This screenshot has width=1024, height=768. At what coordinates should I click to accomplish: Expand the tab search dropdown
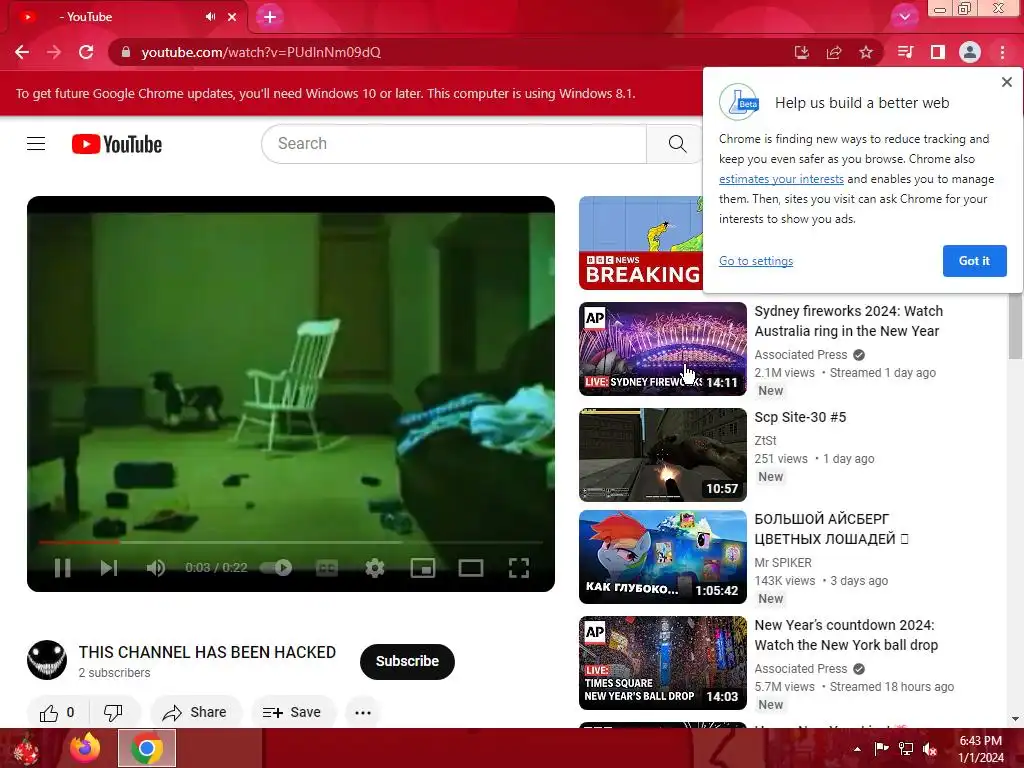coord(904,17)
